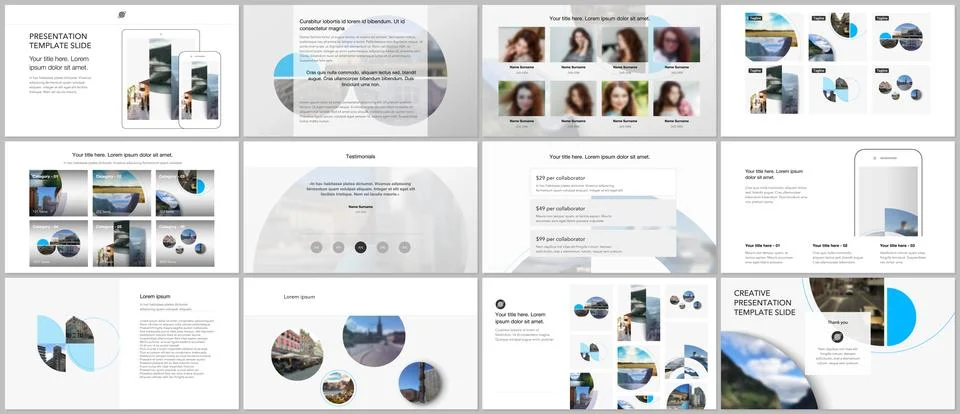Click the small phone mockup overlapping the tablet

coord(200,89)
